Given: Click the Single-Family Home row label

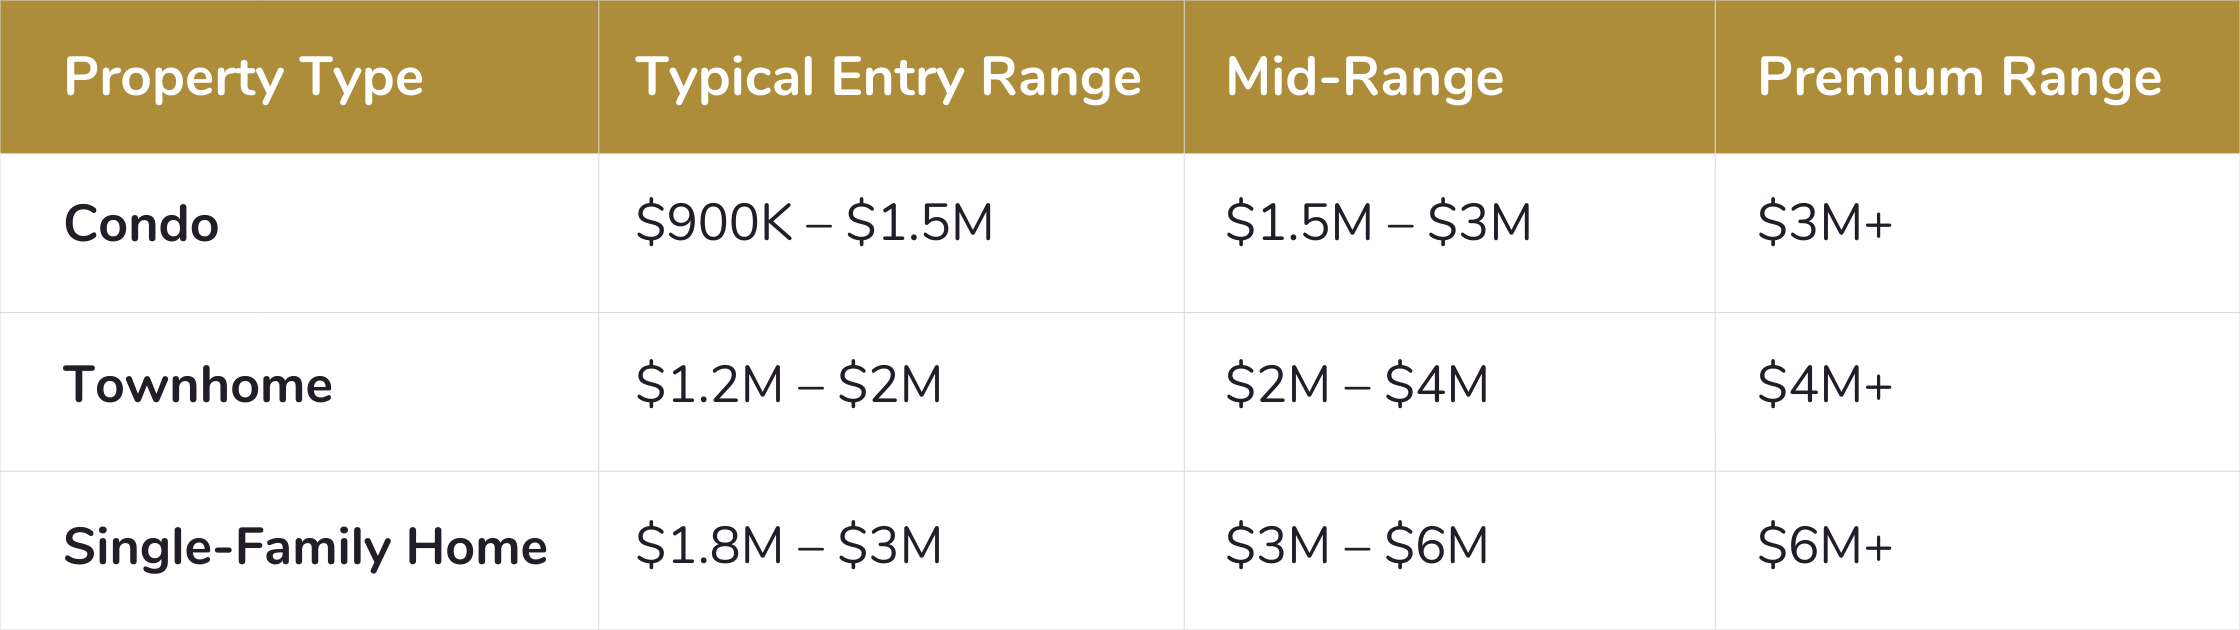Looking at the screenshot, I should [305, 547].
